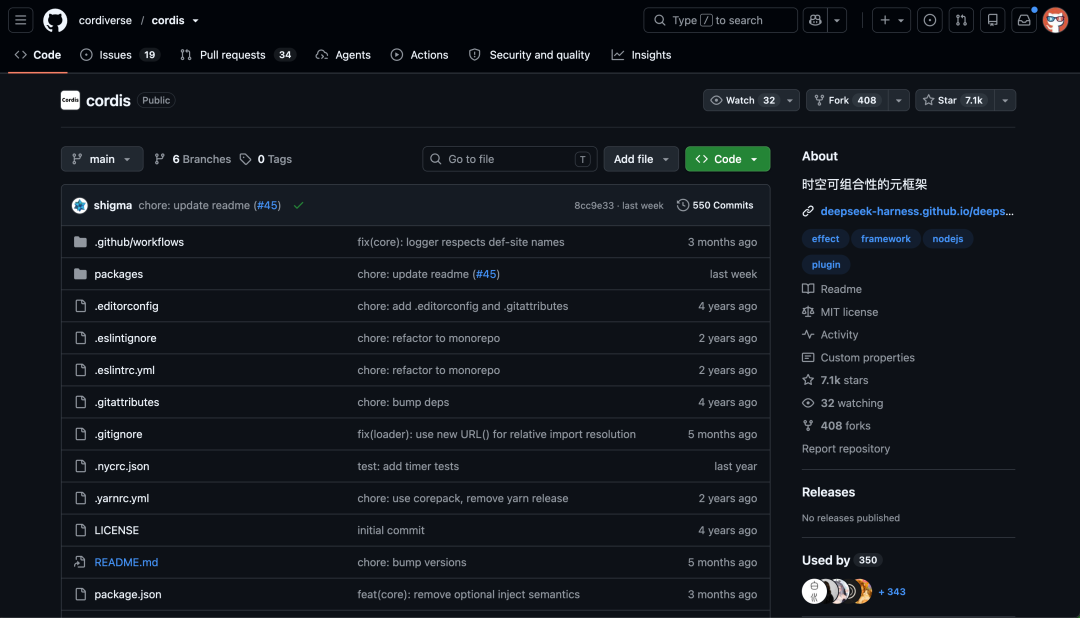Expand the Fork options dropdown arrow
The image size is (1080, 618).
899,100
